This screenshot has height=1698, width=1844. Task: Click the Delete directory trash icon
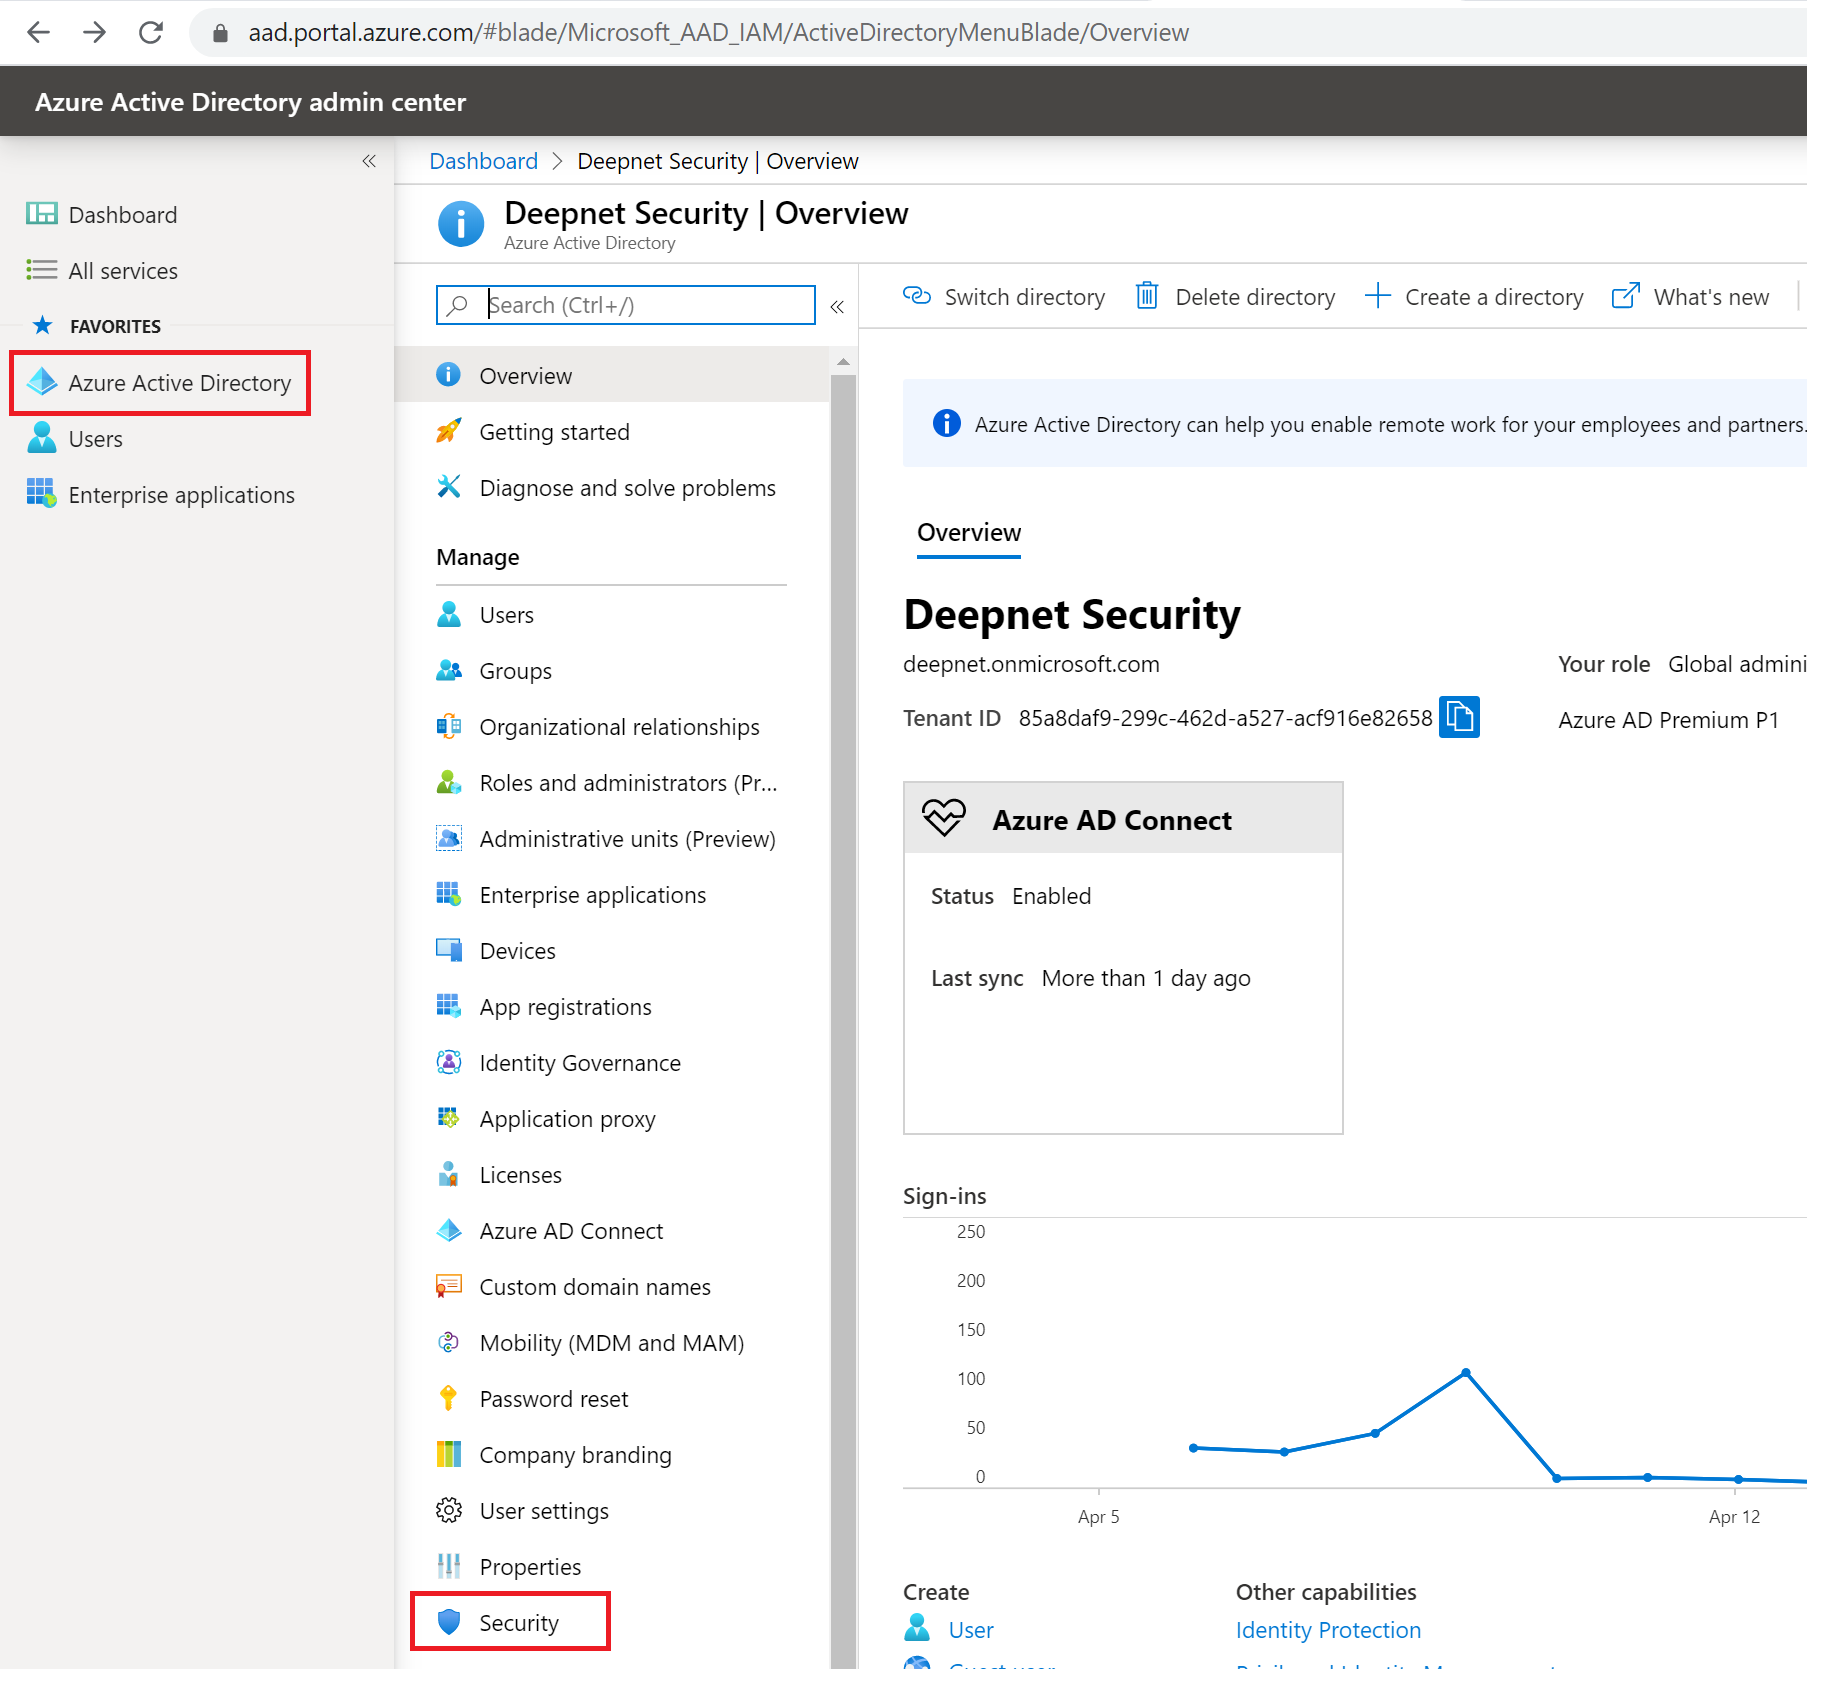[1146, 296]
